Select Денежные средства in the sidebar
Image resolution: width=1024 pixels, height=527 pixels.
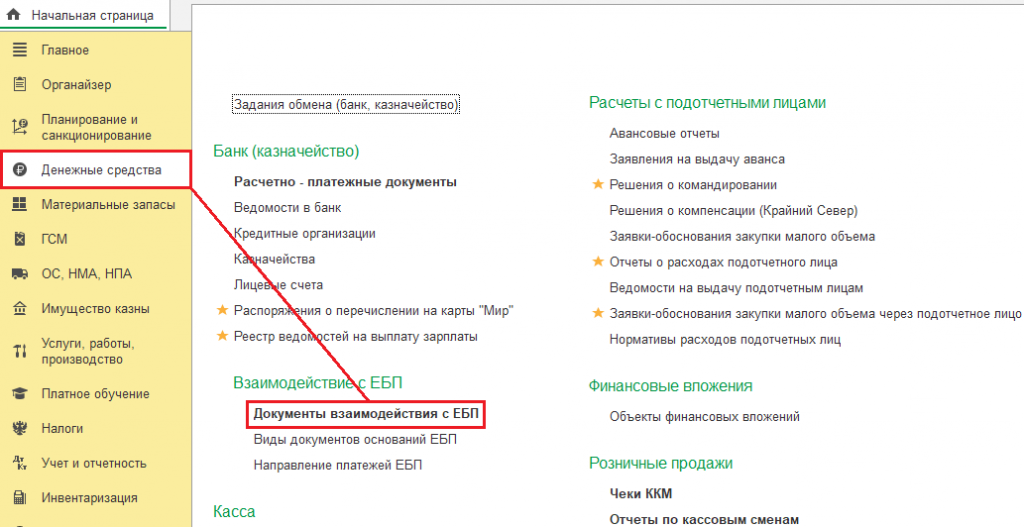(x=95, y=170)
